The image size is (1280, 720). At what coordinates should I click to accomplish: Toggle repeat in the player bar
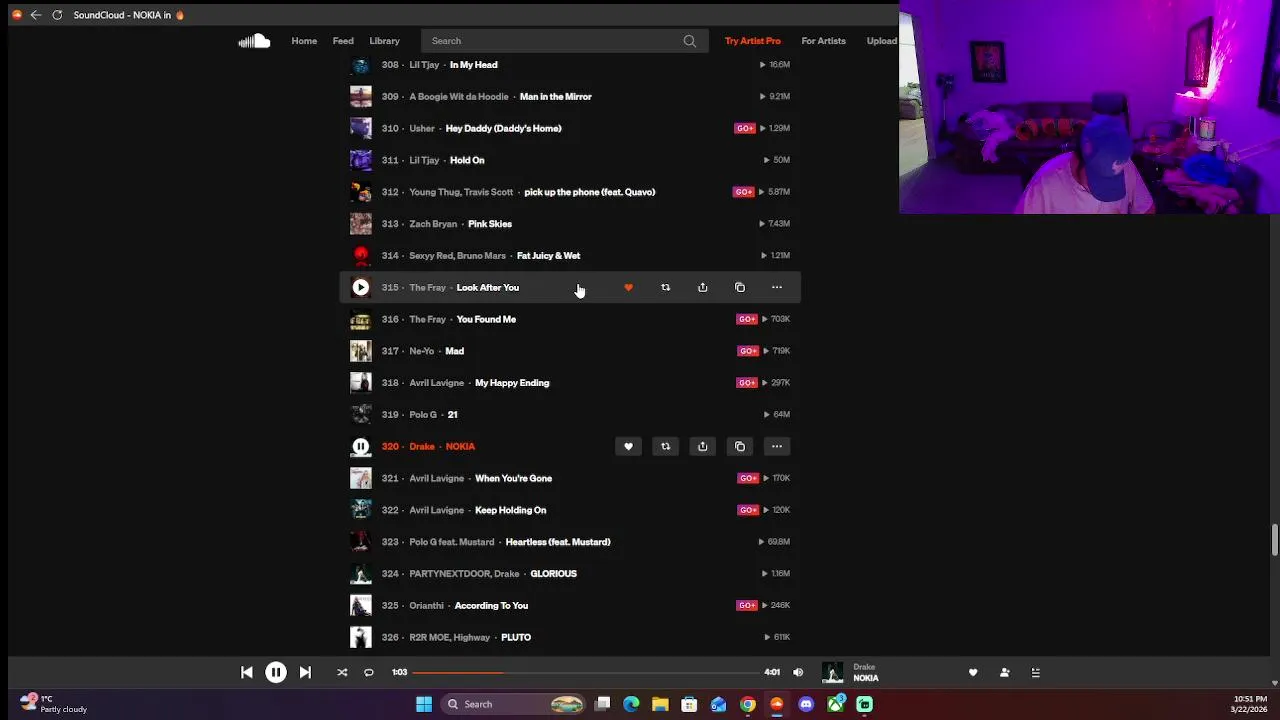(368, 673)
